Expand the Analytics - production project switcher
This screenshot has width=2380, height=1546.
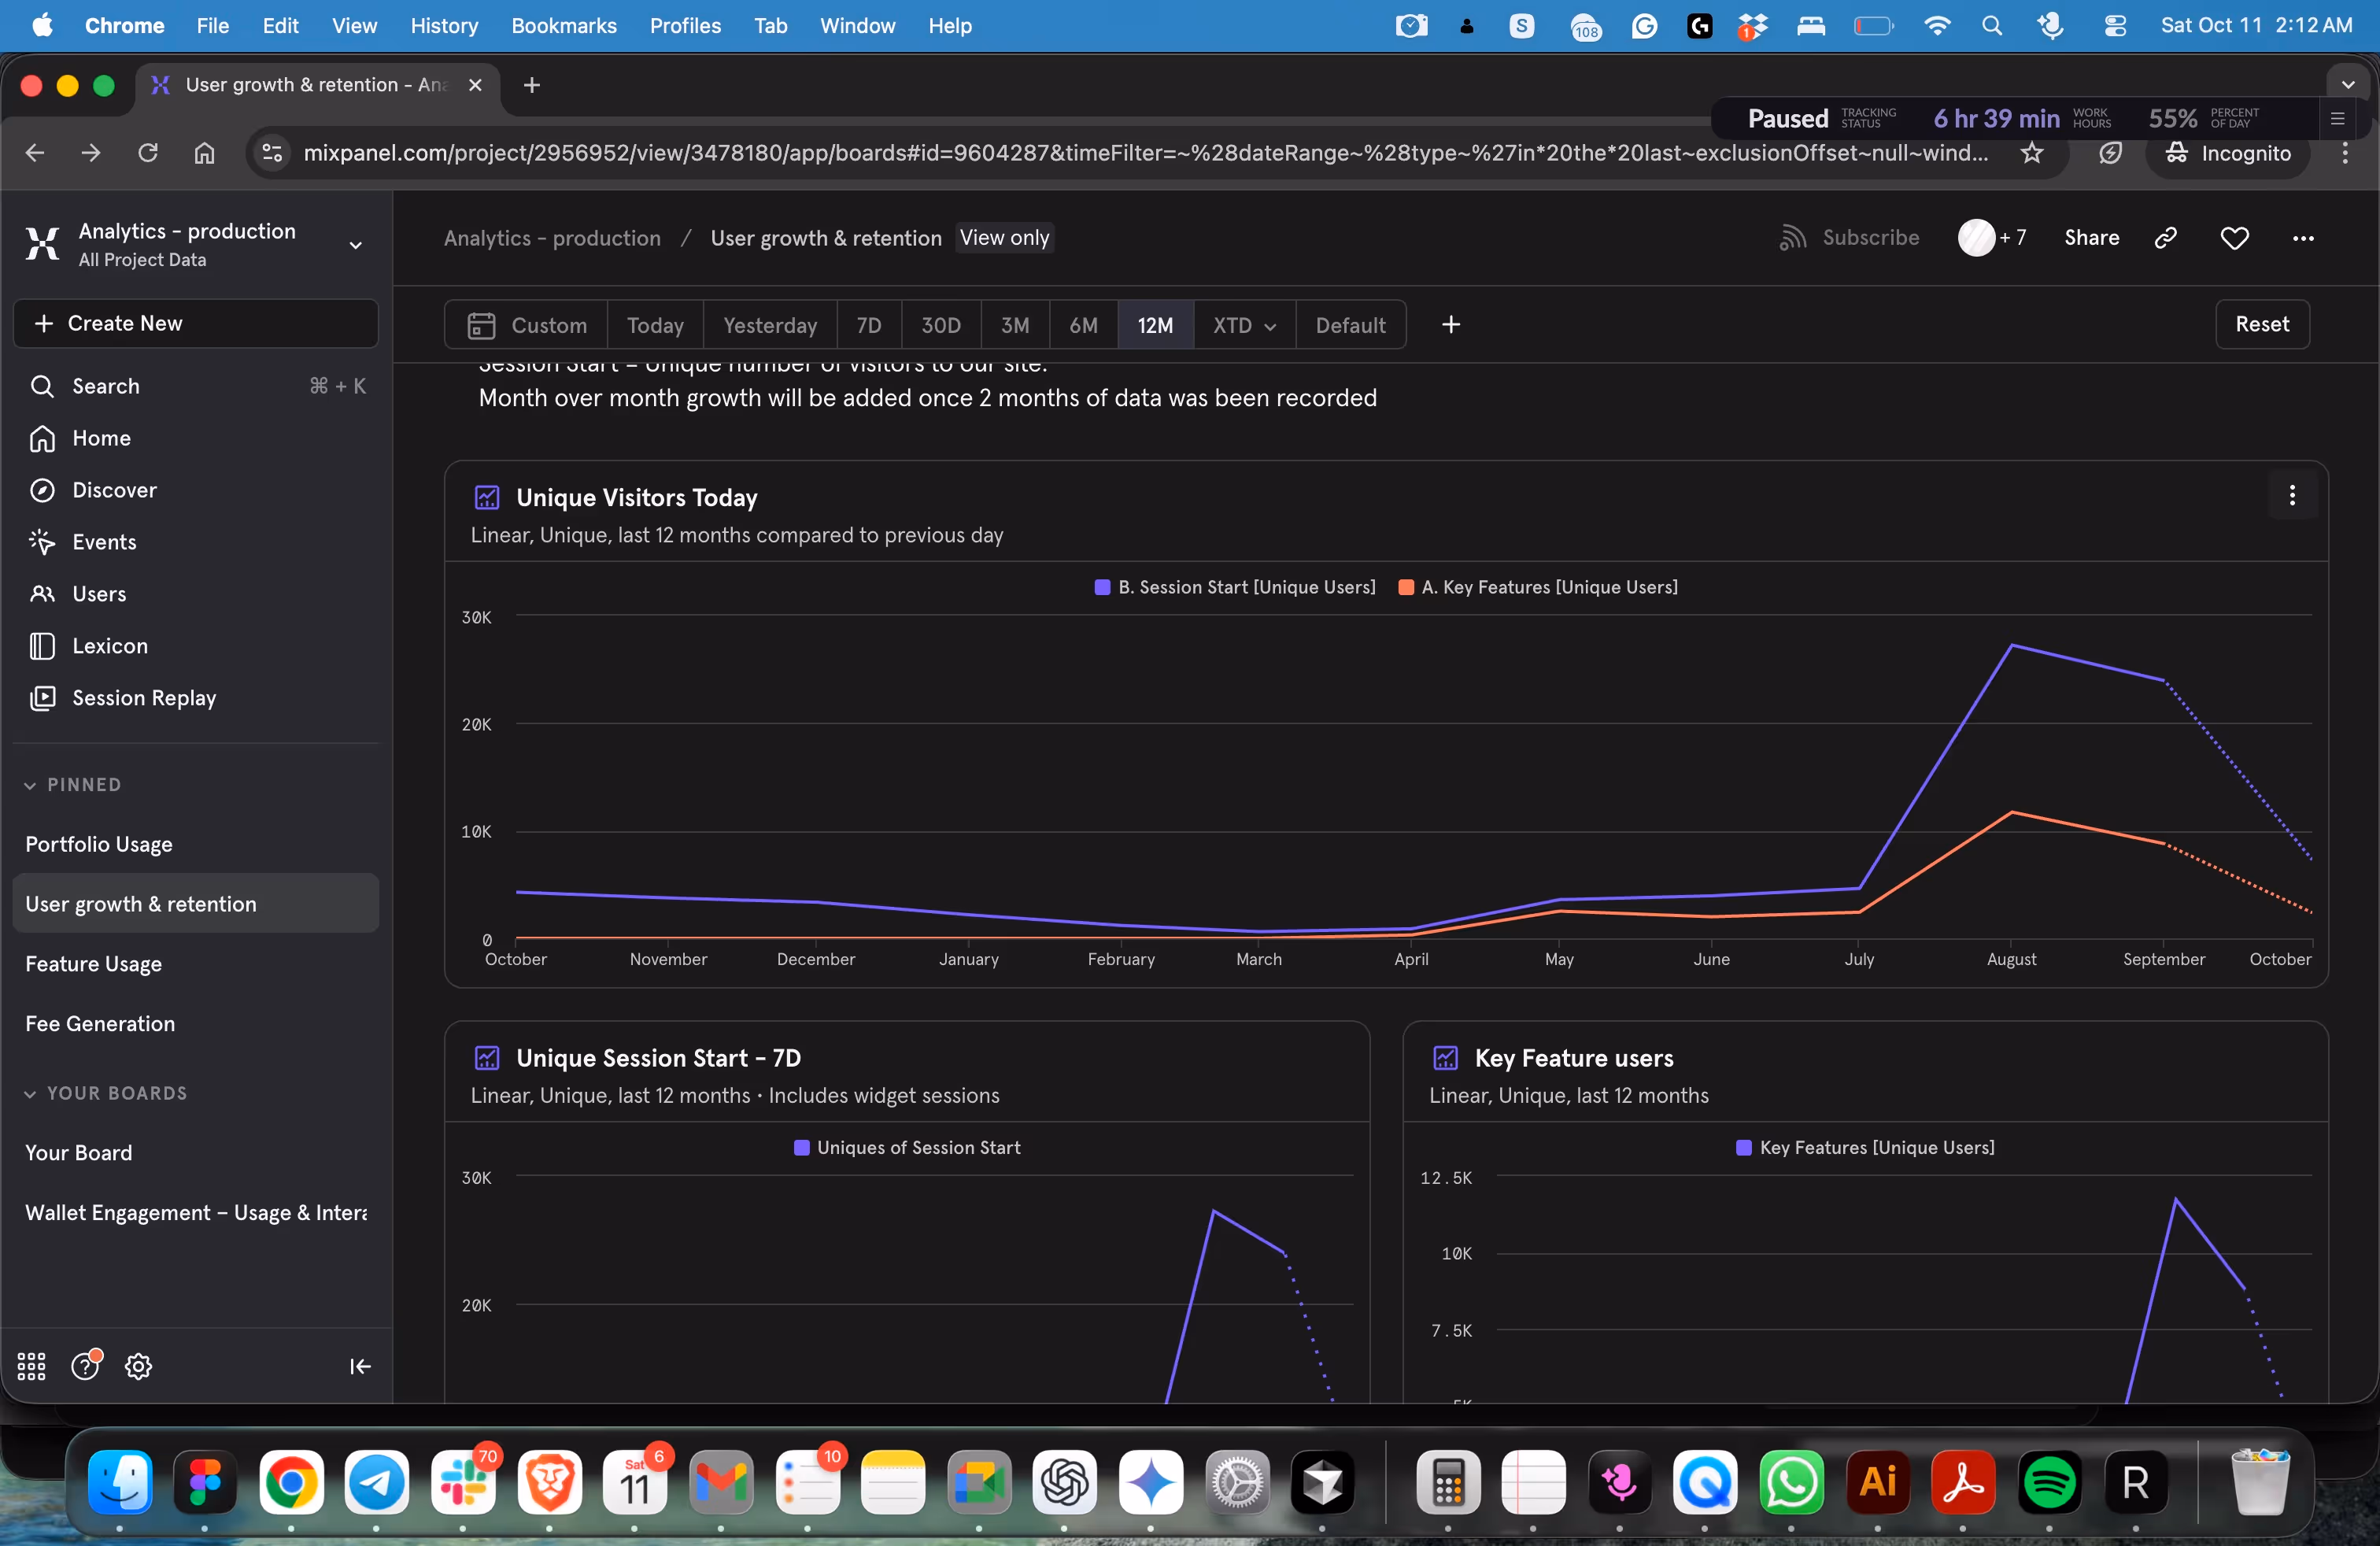[x=355, y=245]
